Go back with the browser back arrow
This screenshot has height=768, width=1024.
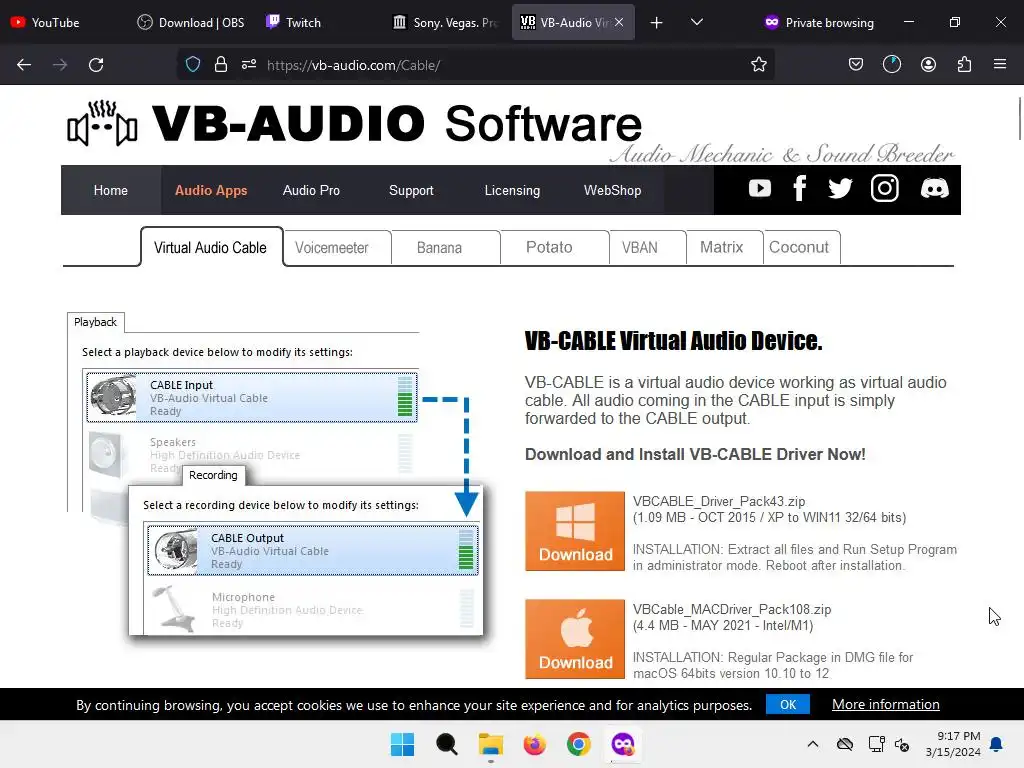[24, 65]
